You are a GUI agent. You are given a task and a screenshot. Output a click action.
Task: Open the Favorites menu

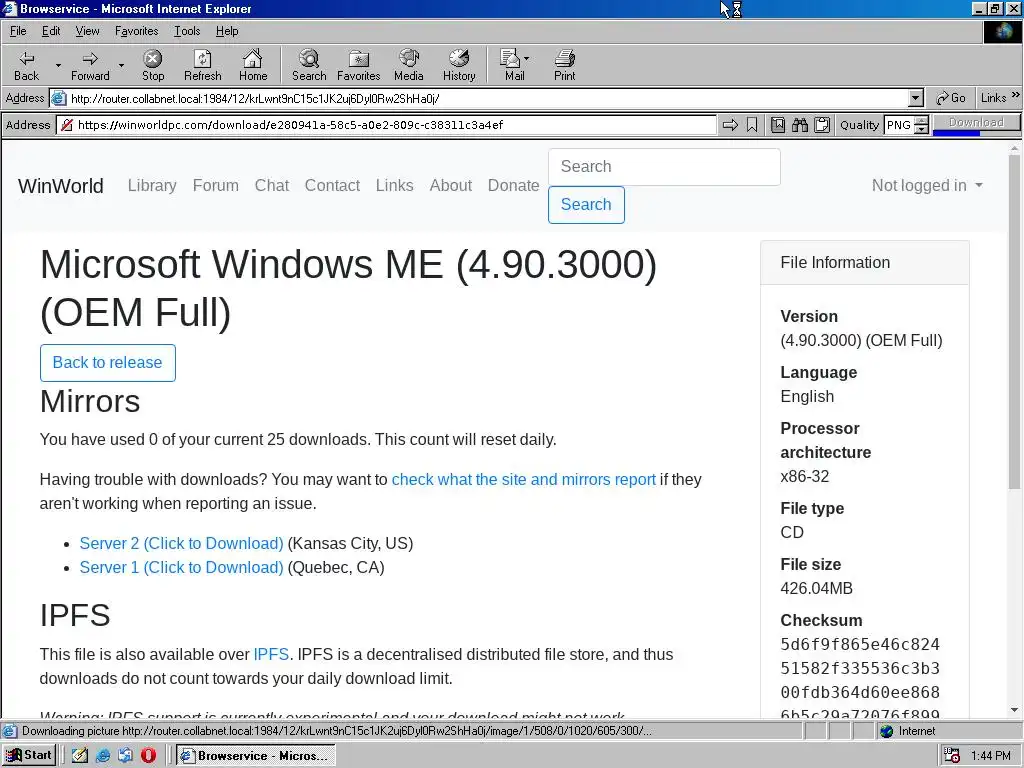pyautogui.click(x=136, y=31)
